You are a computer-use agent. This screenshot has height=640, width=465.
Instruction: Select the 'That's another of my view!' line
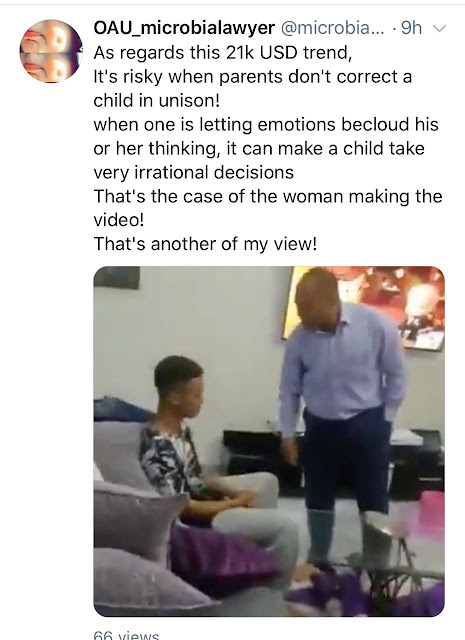click(205, 244)
